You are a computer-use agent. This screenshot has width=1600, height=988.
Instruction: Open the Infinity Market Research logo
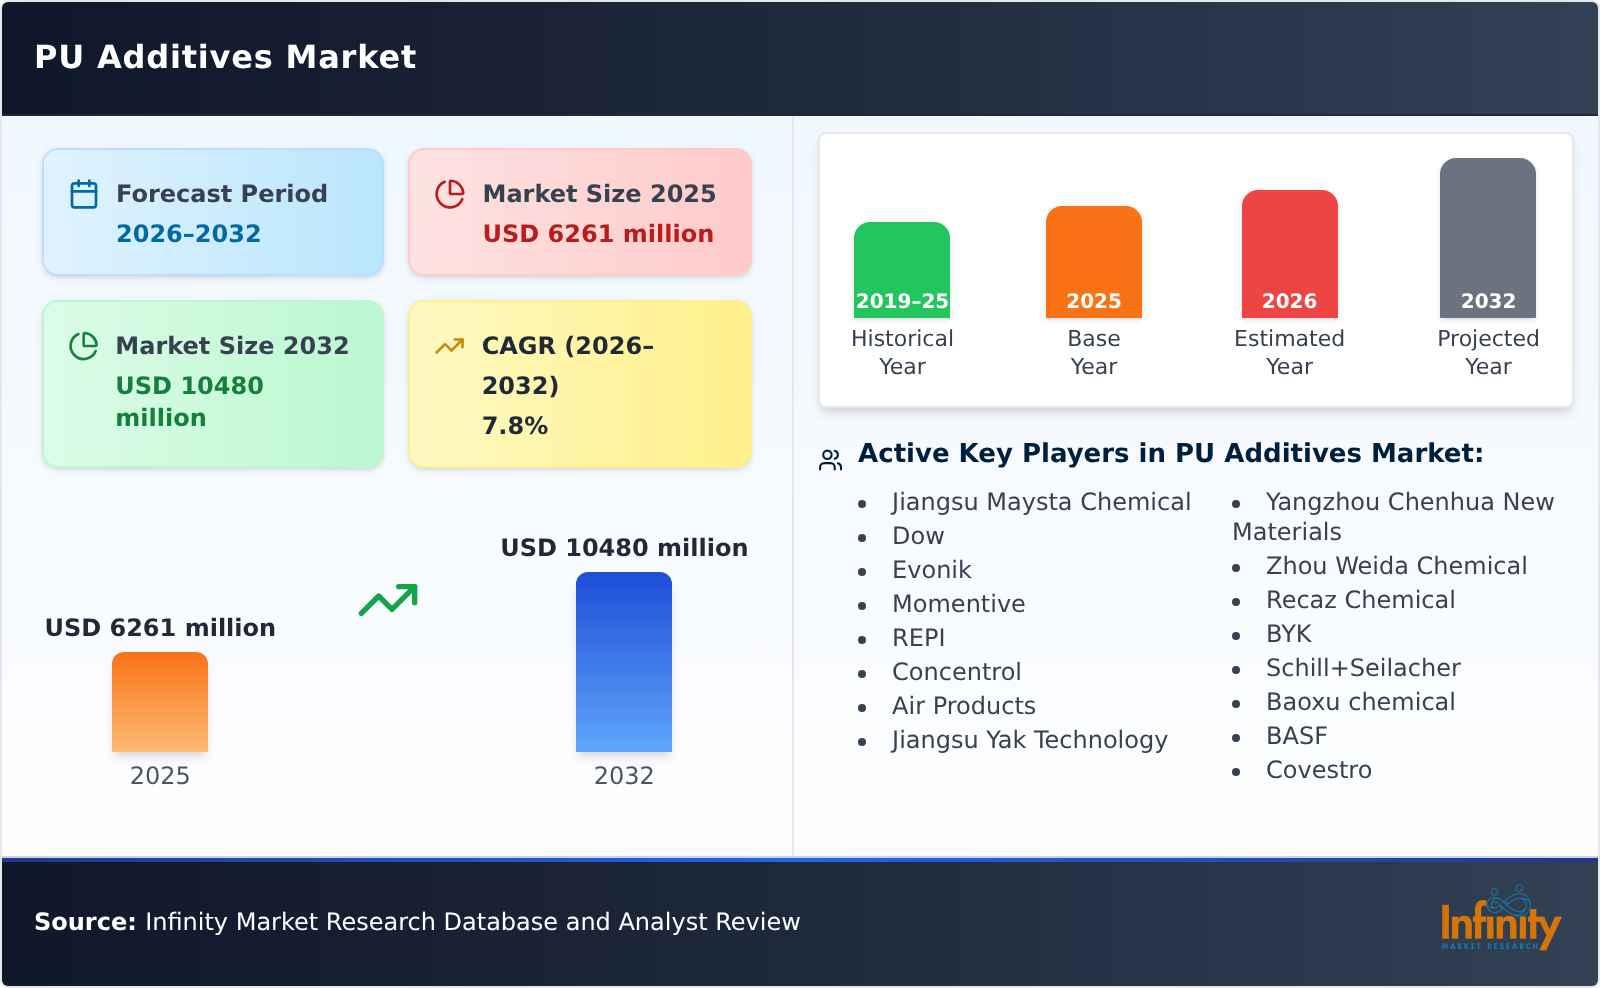tap(1500, 920)
